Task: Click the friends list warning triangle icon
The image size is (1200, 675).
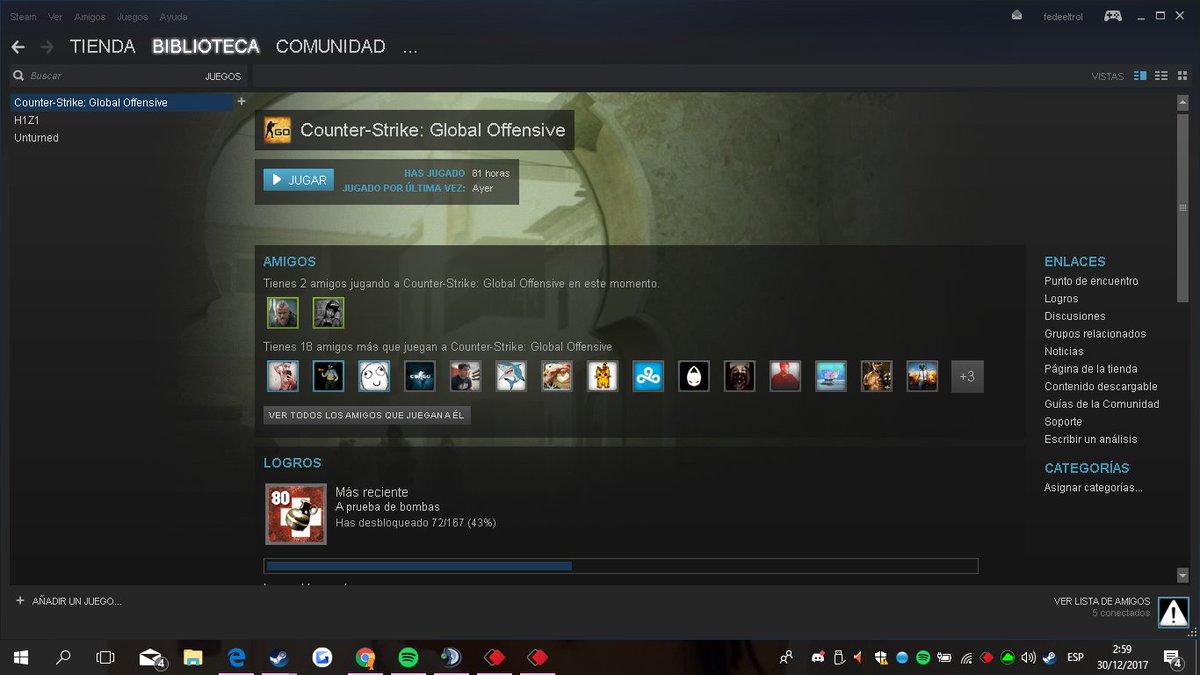Action: pyautogui.click(x=1173, y=612)
